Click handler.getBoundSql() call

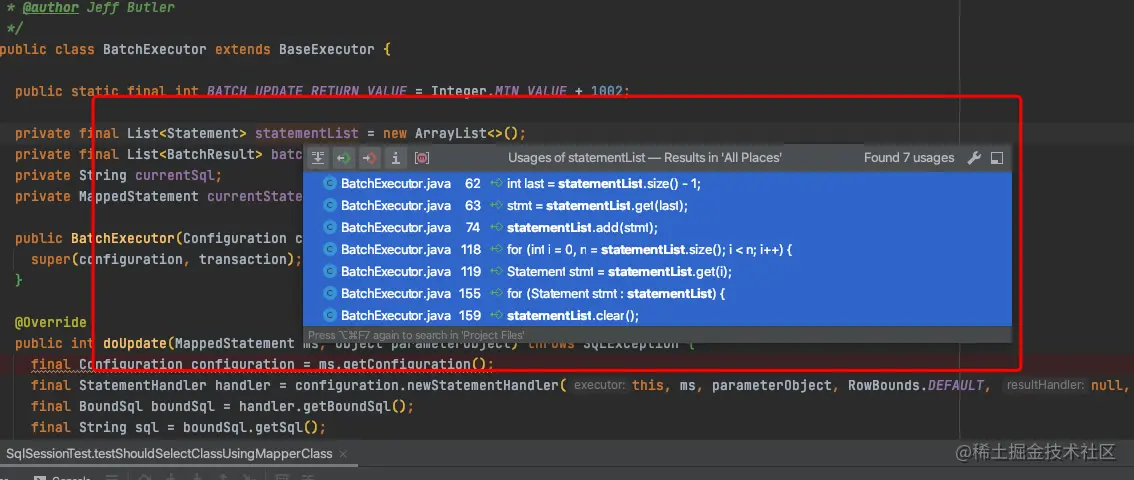(x=323, y=406)
